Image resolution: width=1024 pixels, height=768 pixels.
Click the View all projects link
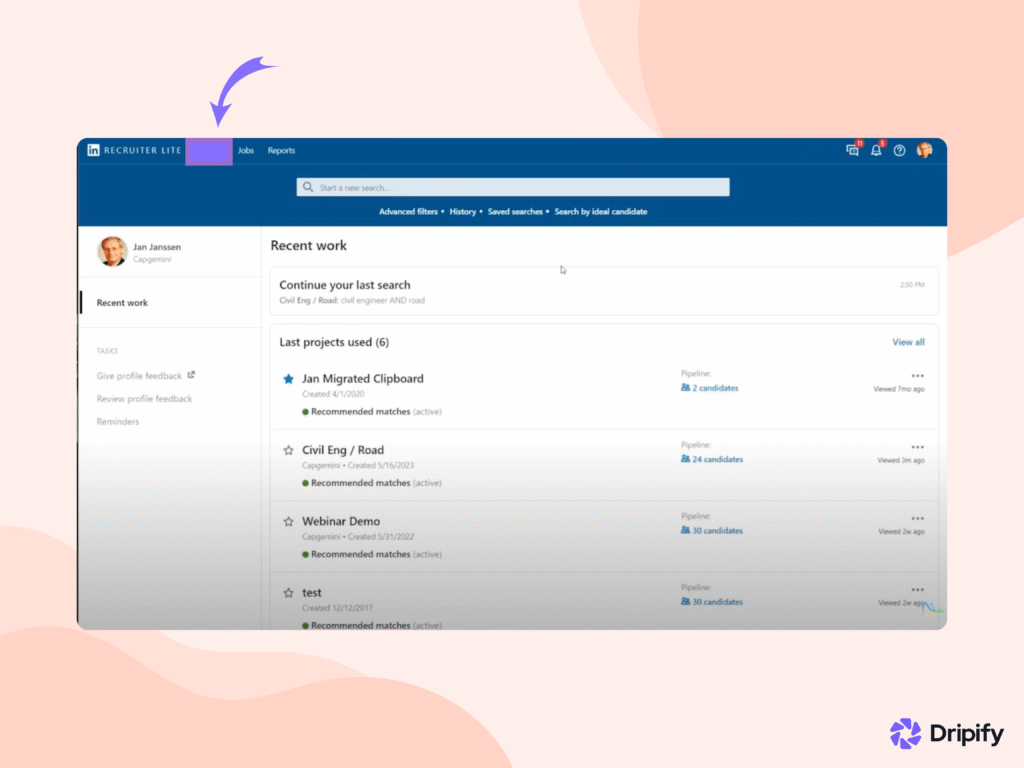[x=907, y=341]
